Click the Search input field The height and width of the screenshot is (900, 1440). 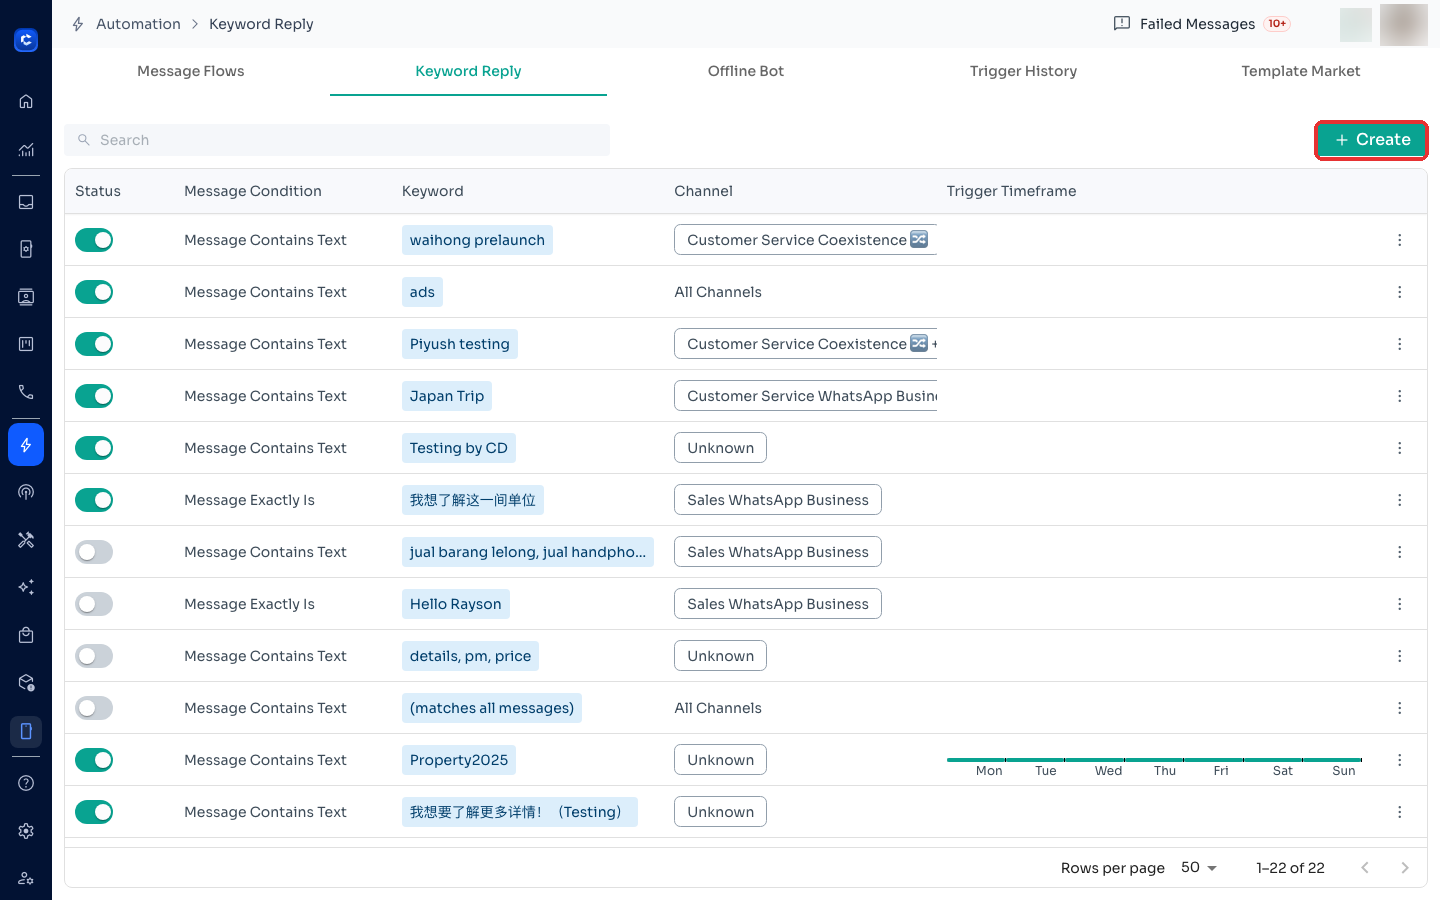(x=337, y=140)
